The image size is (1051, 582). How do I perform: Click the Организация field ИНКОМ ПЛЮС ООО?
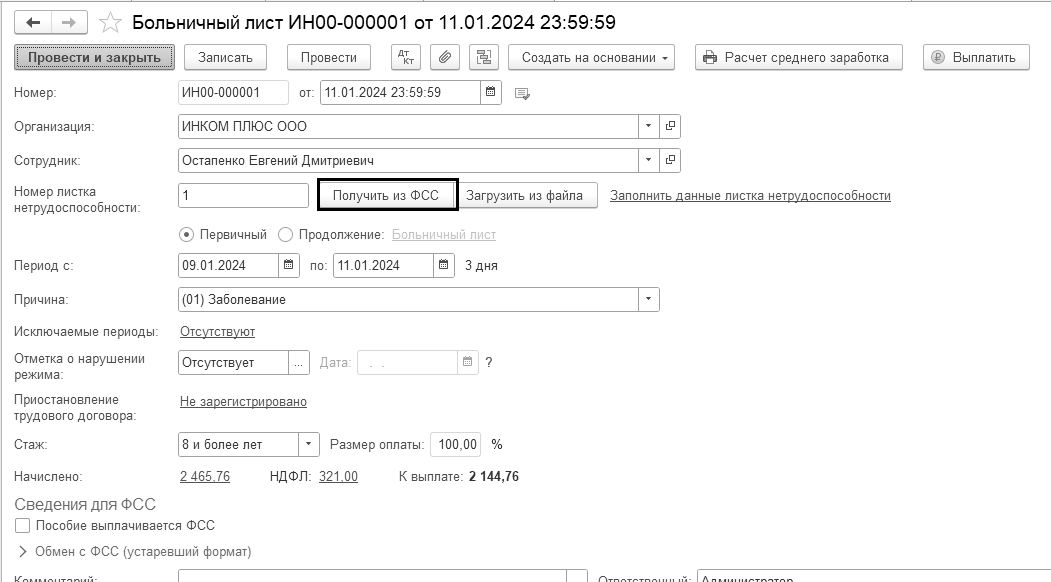(x=408, y=126)
